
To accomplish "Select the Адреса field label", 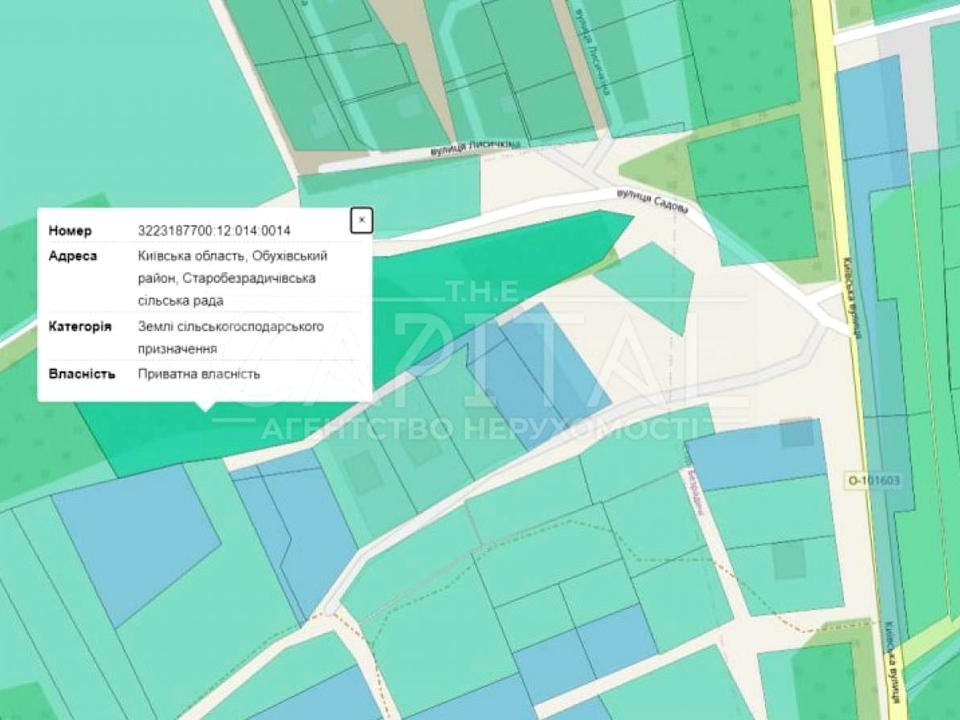I will 73,256.
